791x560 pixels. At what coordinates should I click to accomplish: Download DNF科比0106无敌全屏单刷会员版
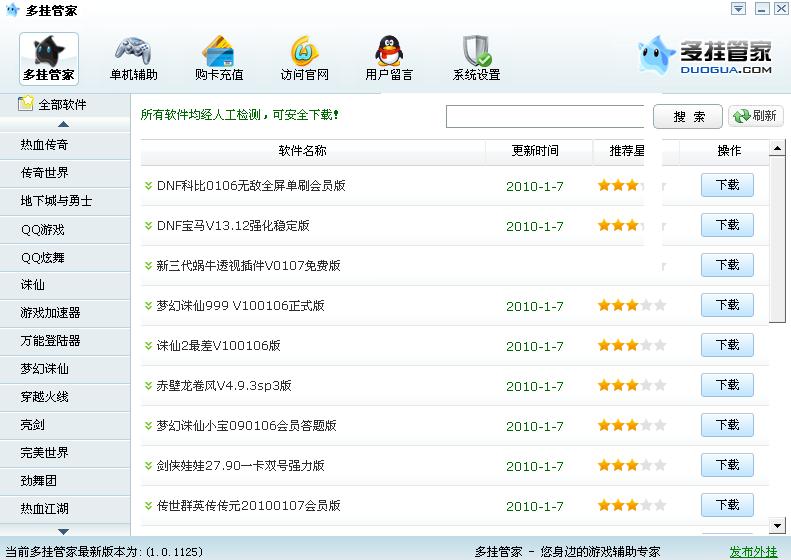727,185
